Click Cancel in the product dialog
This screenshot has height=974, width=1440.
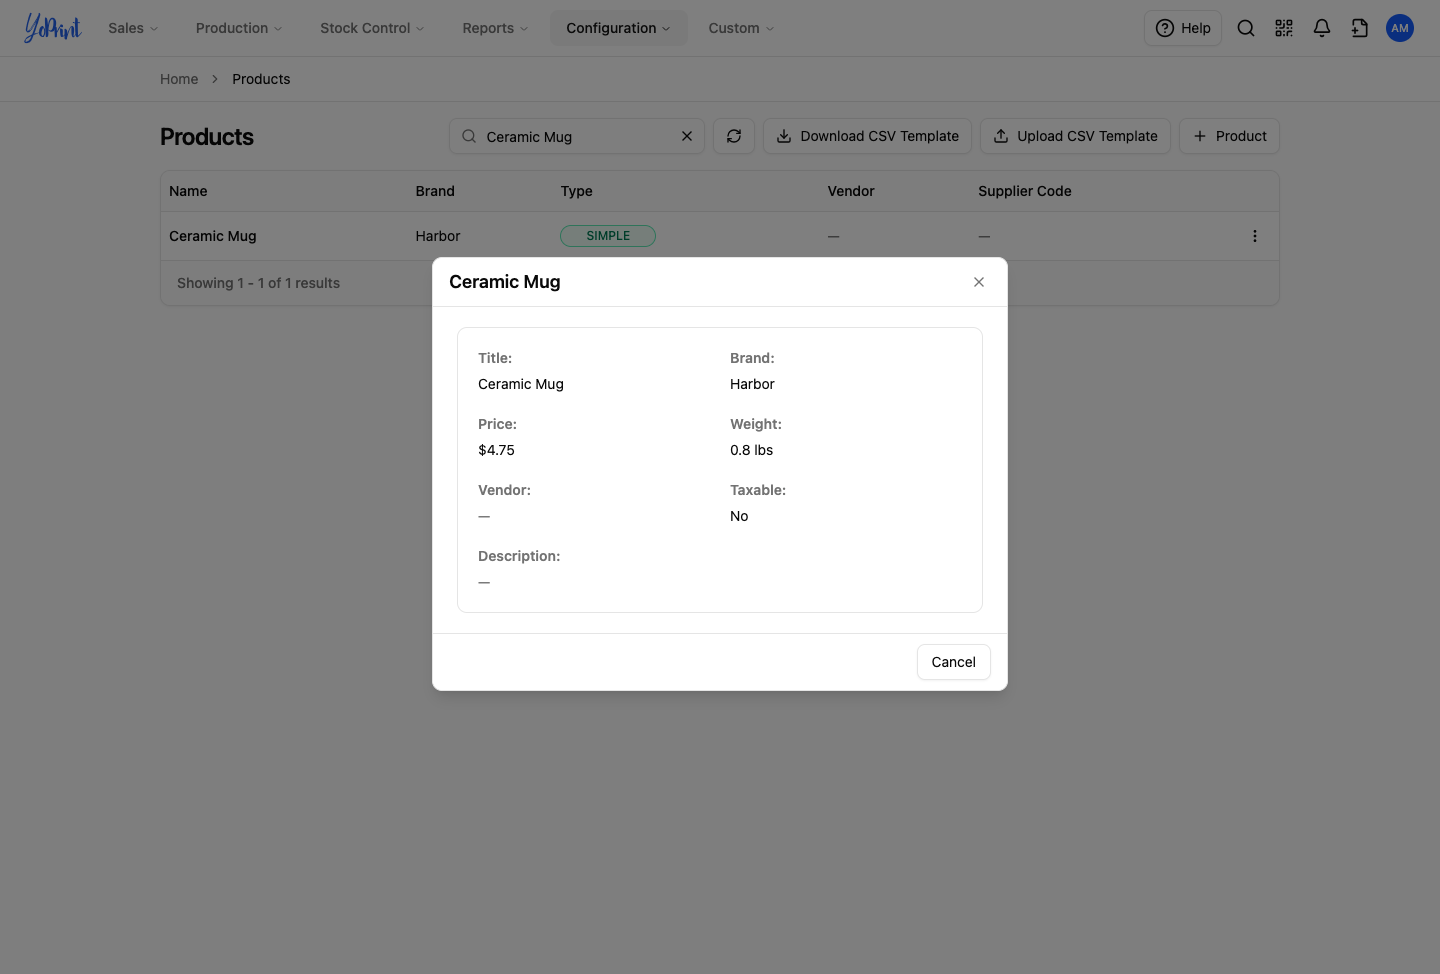(x=954, y=662)
